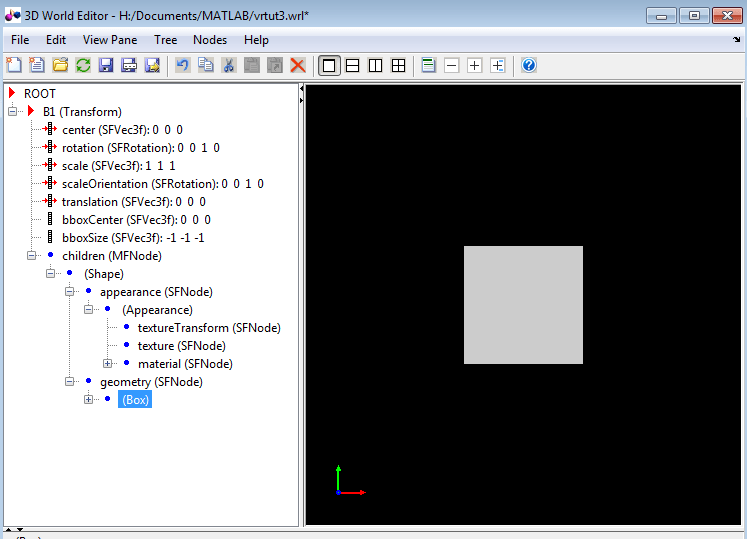This screenshot has width=747, height=539.
Task: Select scaleOrientation (SFRotation) field row
Action: point(162,184)
